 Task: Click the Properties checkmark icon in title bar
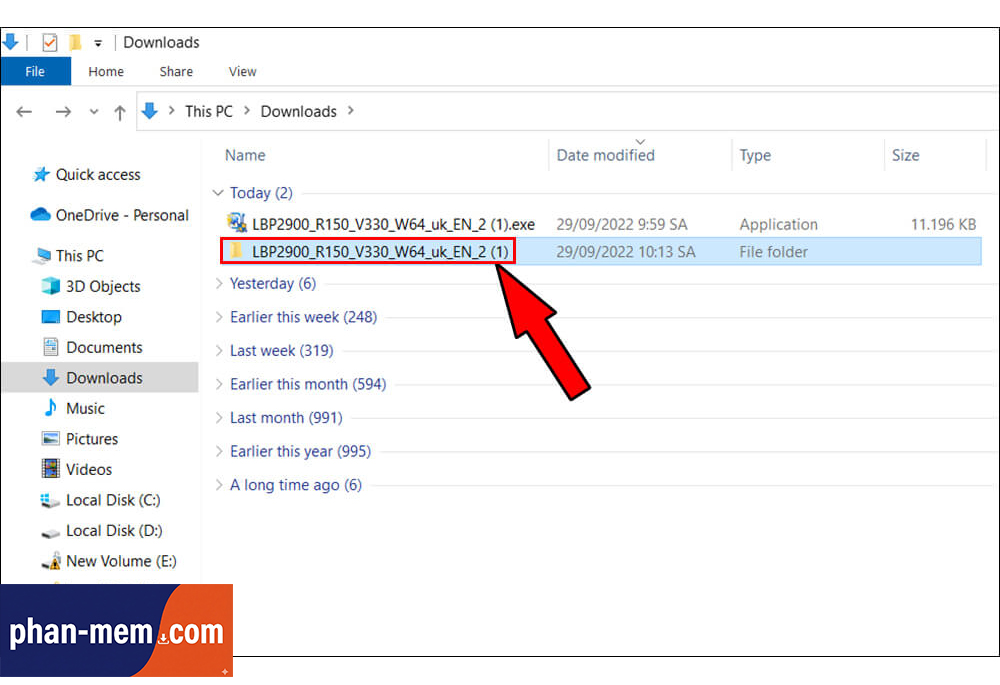pos(49,42)
